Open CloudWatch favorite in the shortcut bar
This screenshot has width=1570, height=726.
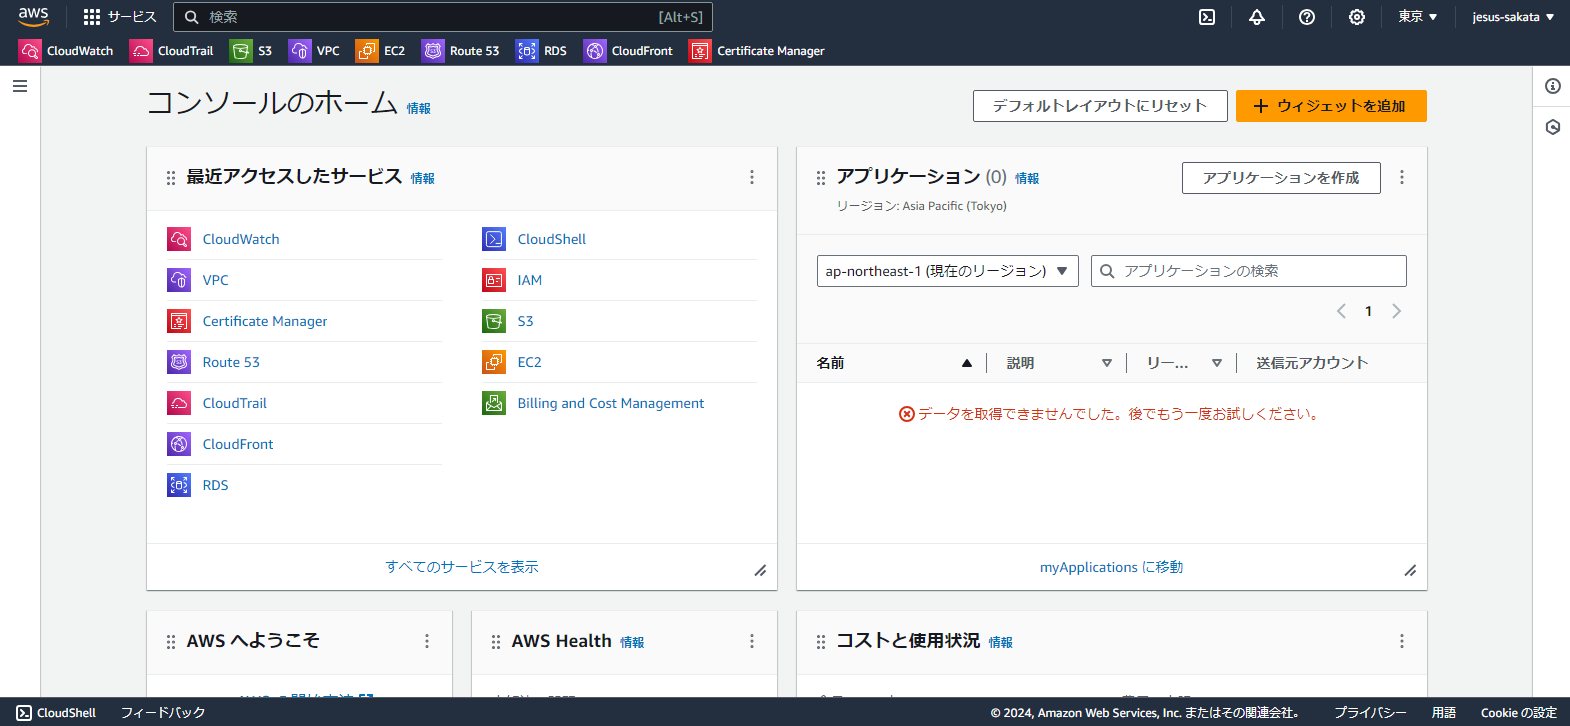pos(66,51)
